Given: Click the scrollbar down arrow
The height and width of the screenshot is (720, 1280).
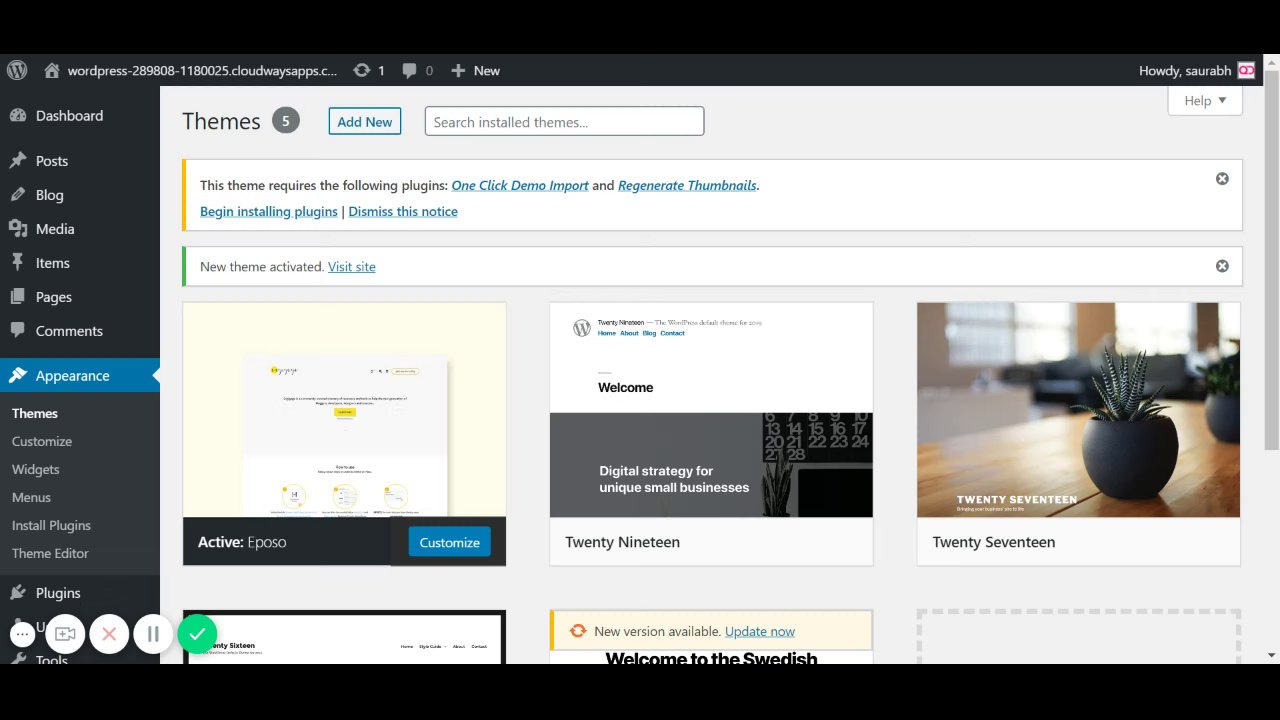Looking at the screenshot, I should pyautogui.click(x=1271, y=655).
